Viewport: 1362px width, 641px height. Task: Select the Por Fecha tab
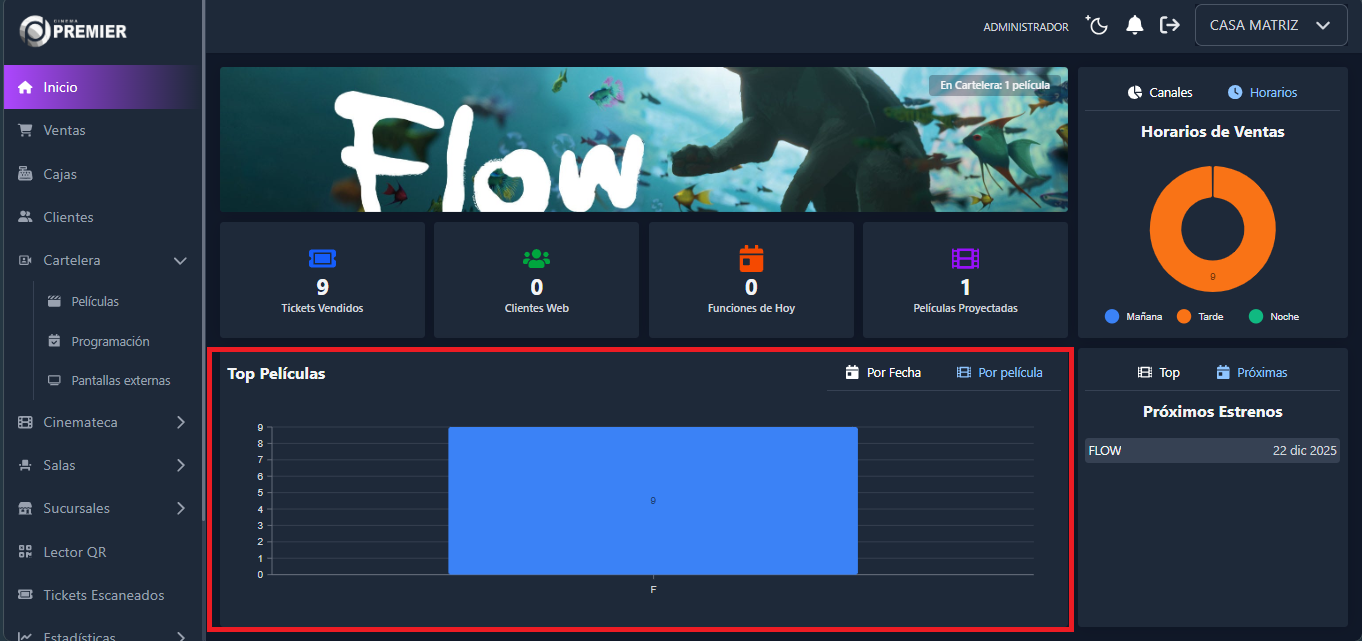(883, 372)
